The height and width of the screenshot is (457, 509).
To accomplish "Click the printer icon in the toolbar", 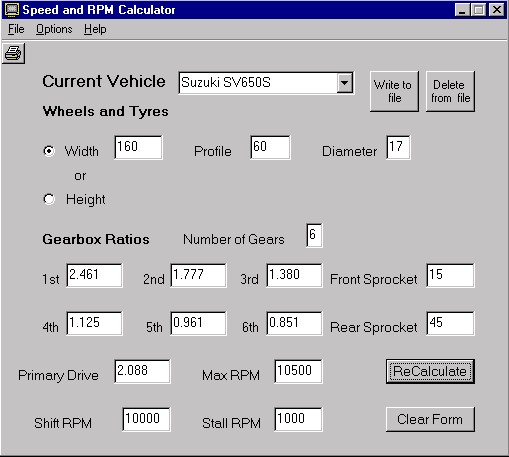I will point(13,53).
